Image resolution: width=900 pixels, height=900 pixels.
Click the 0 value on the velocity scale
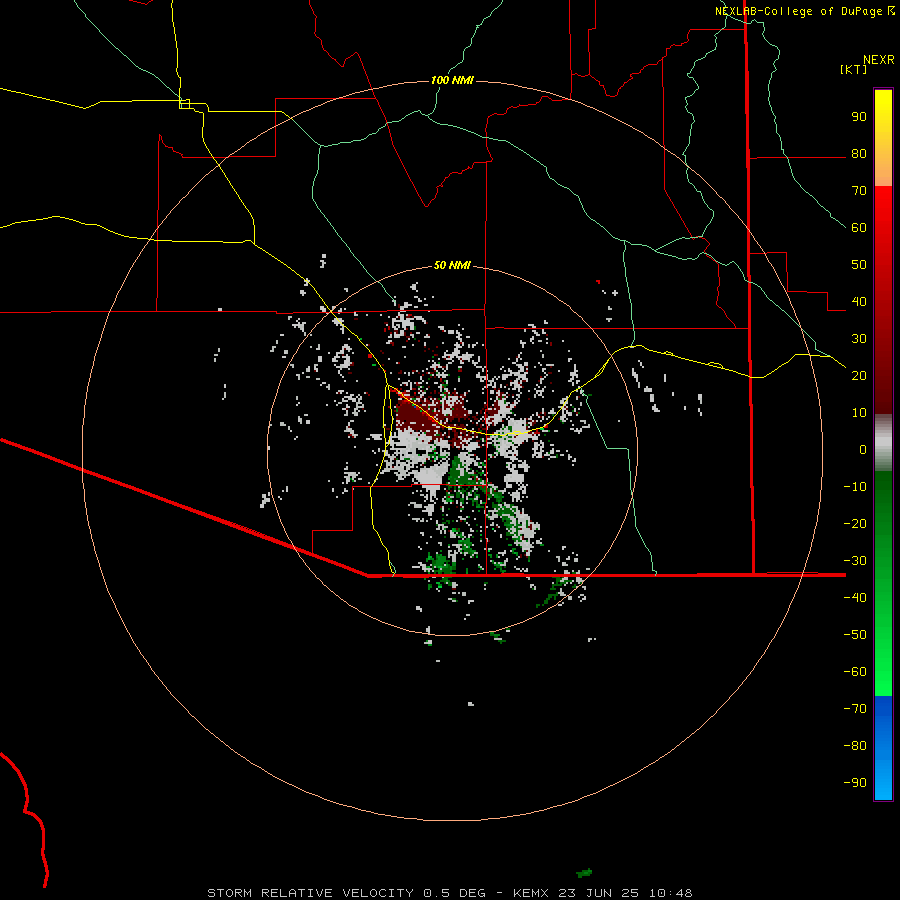[x=863, y=450]
